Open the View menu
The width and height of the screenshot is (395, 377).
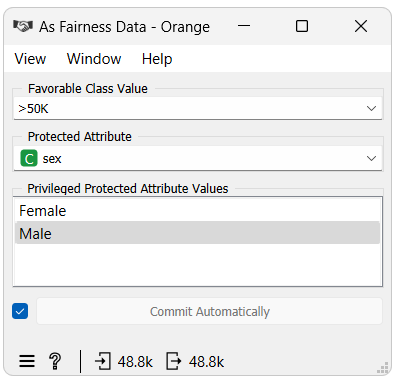point(30,59)
